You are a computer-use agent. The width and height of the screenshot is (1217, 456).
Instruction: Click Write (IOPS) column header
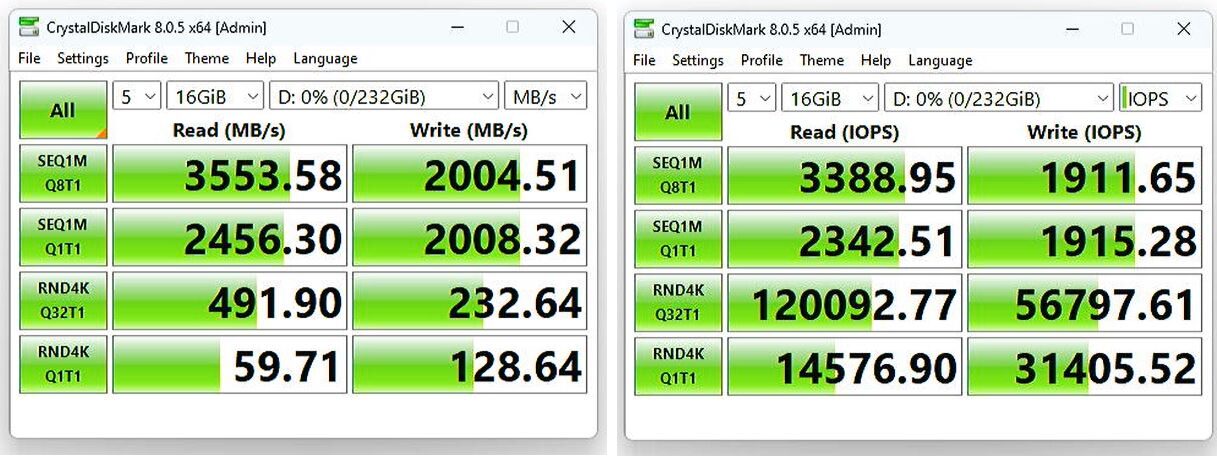coord(1084,132)
